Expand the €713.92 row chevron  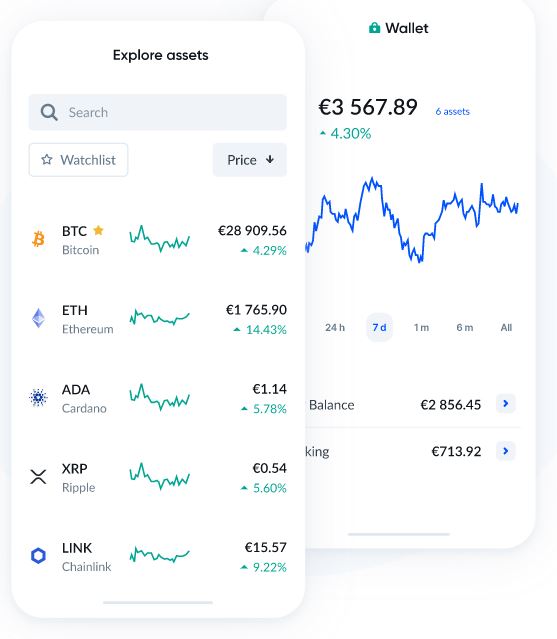tap(506, 451)
